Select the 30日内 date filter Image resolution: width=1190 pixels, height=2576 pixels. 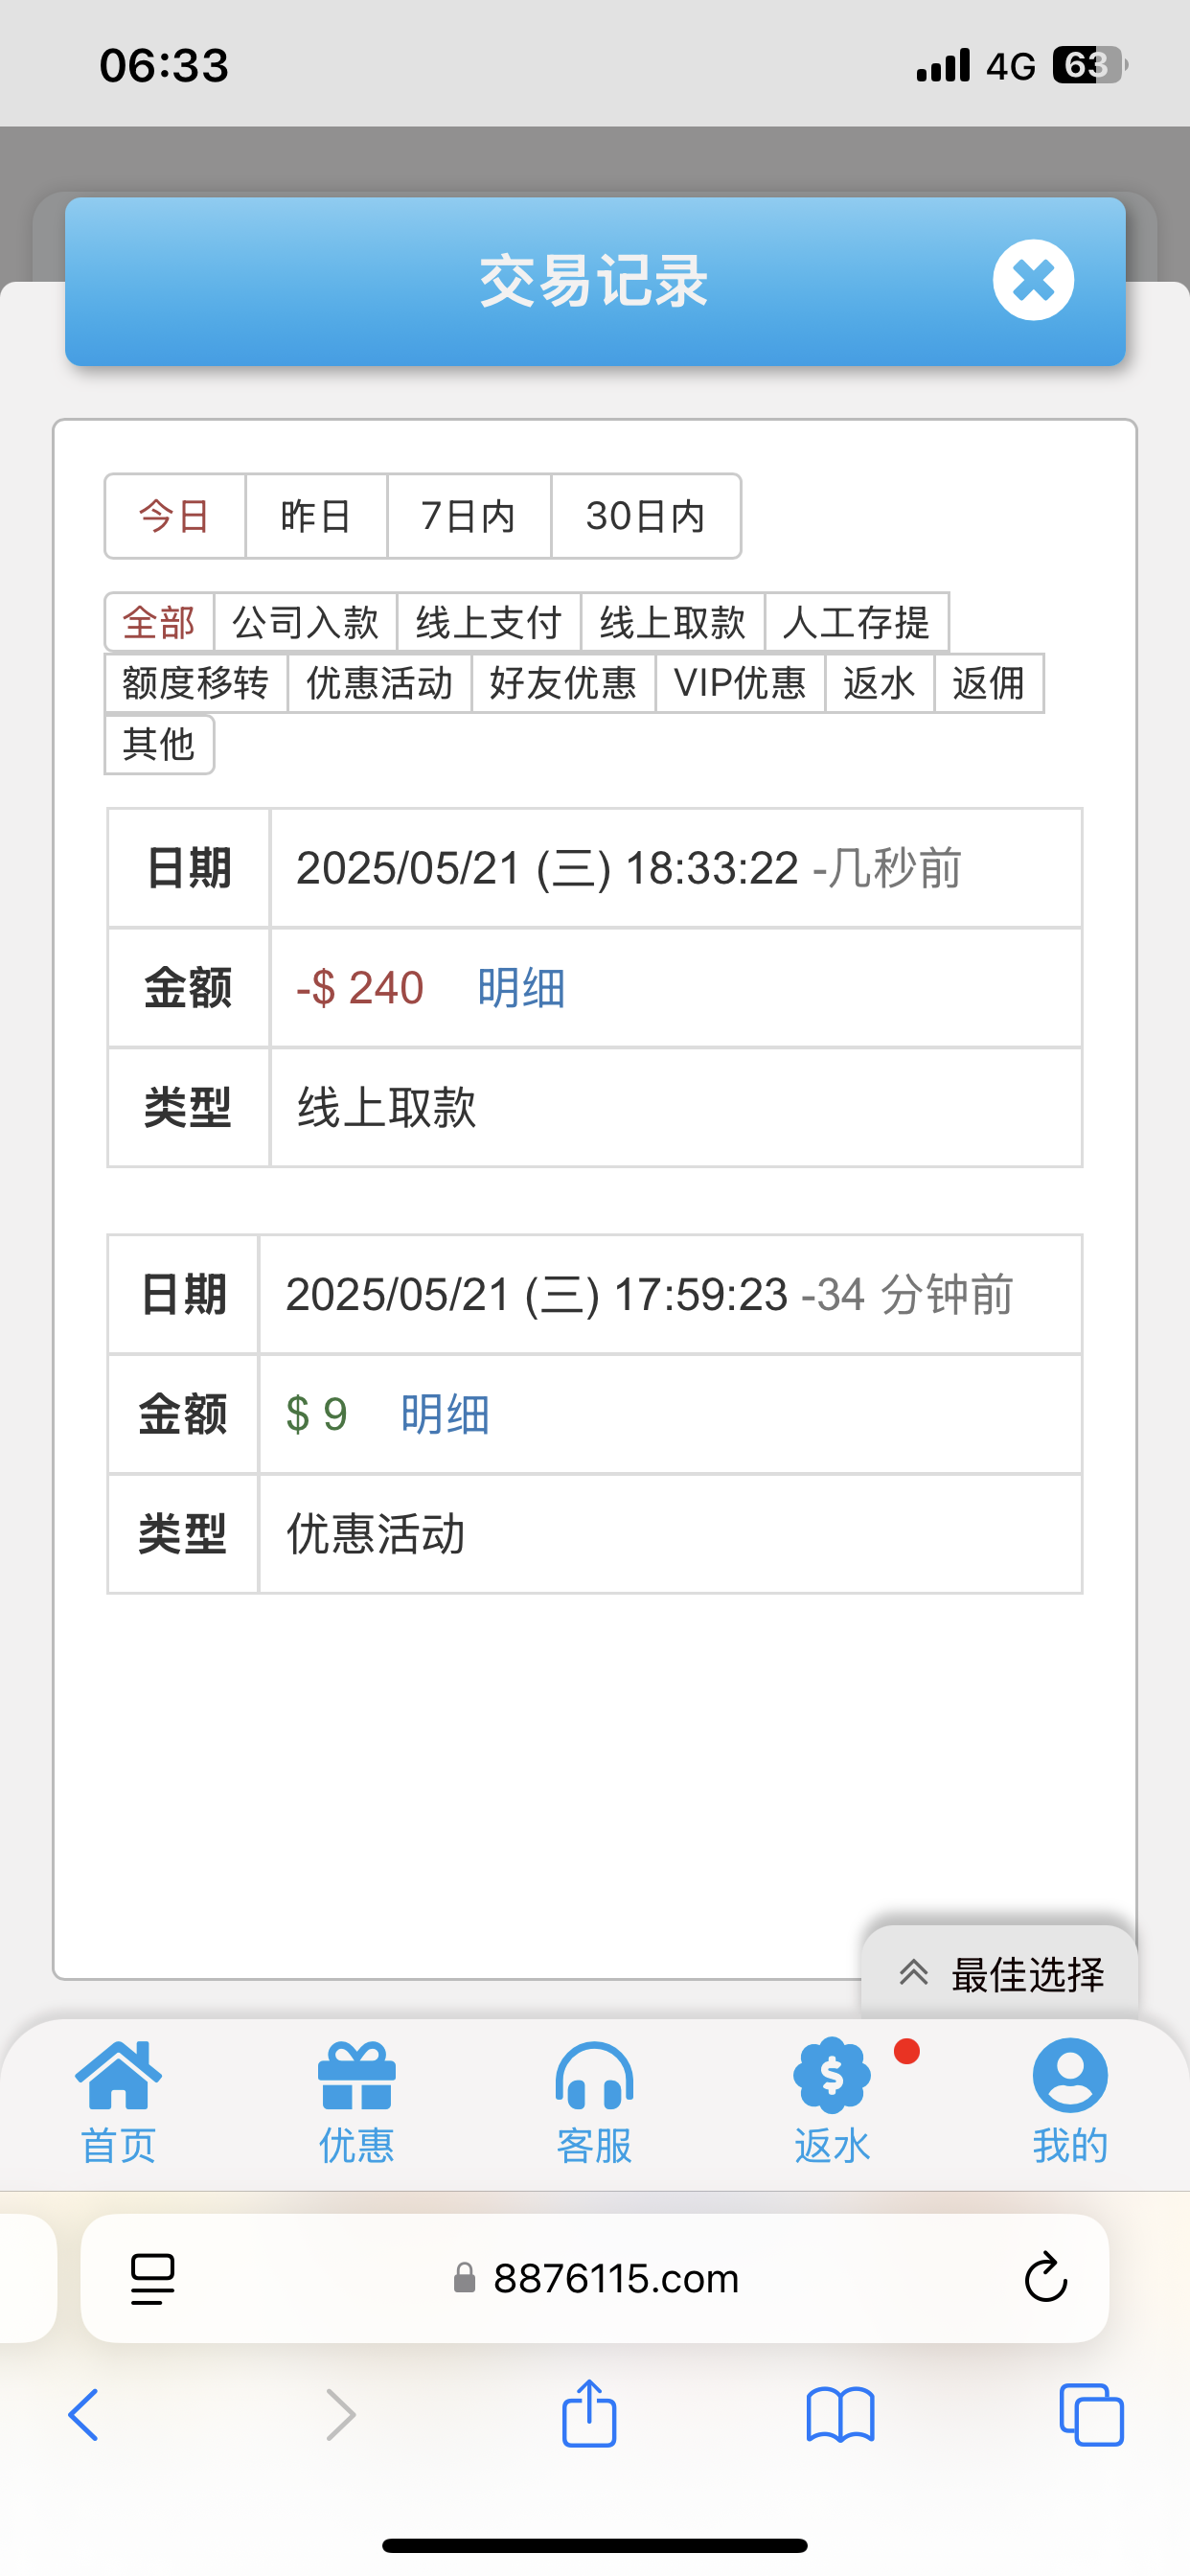click(x=646, y=516)
